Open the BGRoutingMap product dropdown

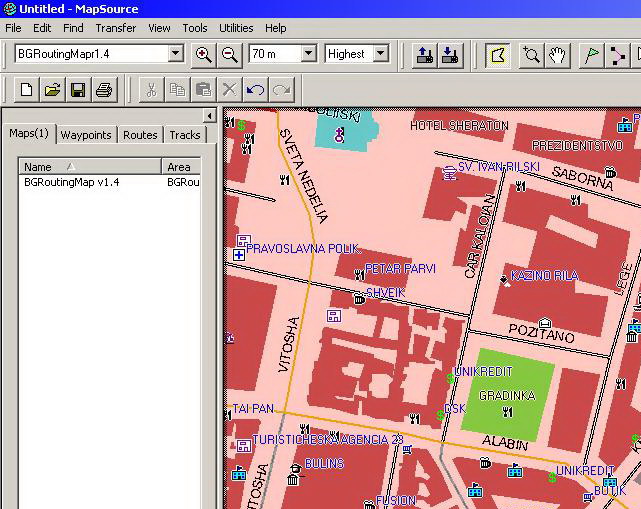point(176,54)
